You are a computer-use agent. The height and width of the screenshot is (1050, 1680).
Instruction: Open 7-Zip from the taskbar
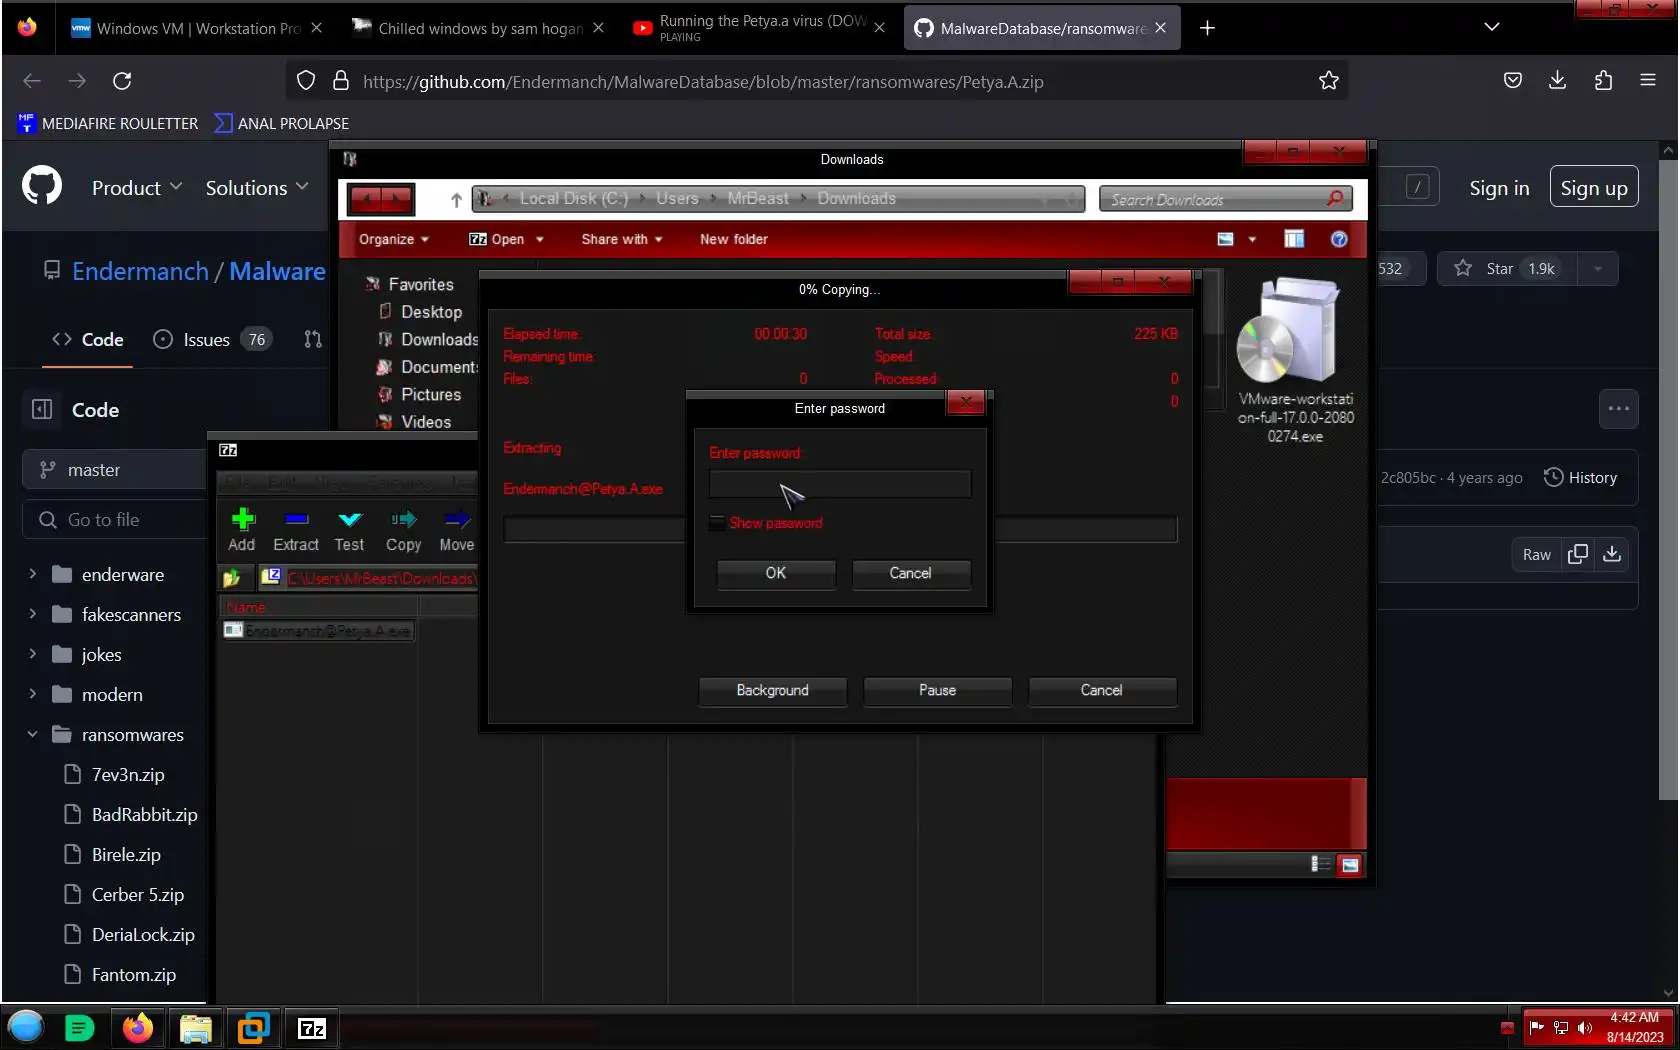pos(312,1028)
